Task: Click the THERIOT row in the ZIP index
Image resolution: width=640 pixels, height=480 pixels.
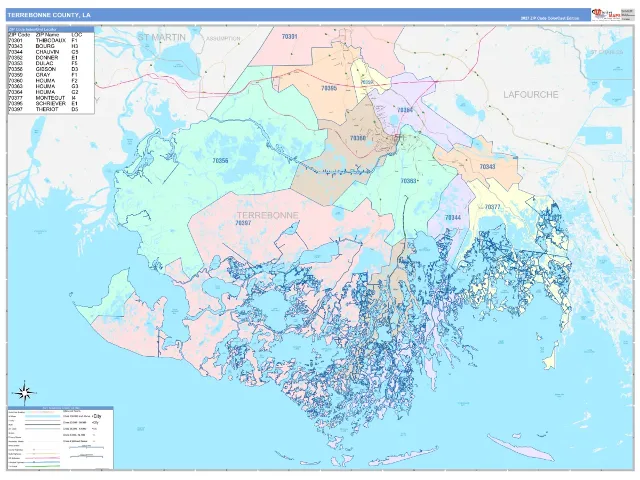Action: click(x=43, y=109)
